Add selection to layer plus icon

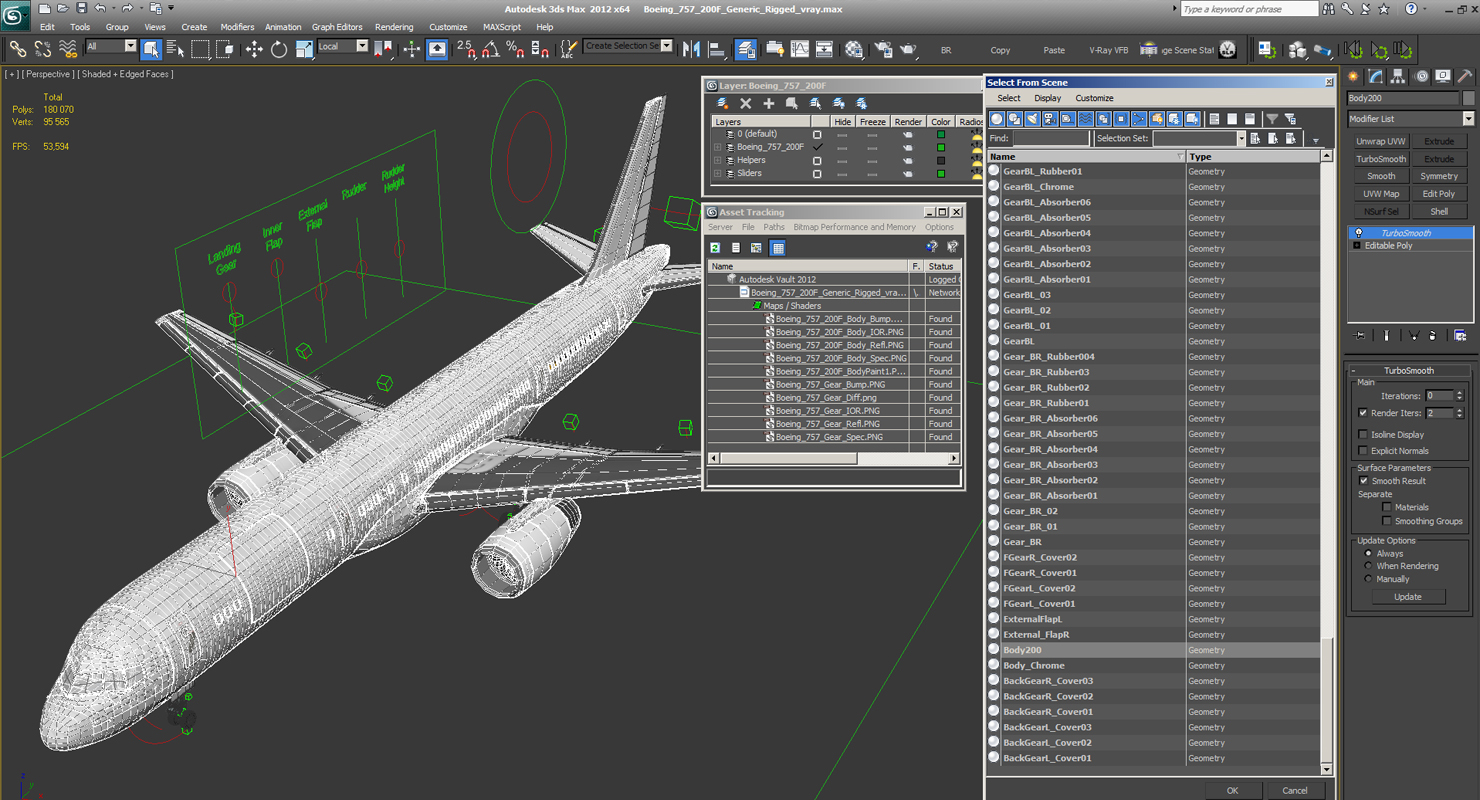tap(768, 103)
